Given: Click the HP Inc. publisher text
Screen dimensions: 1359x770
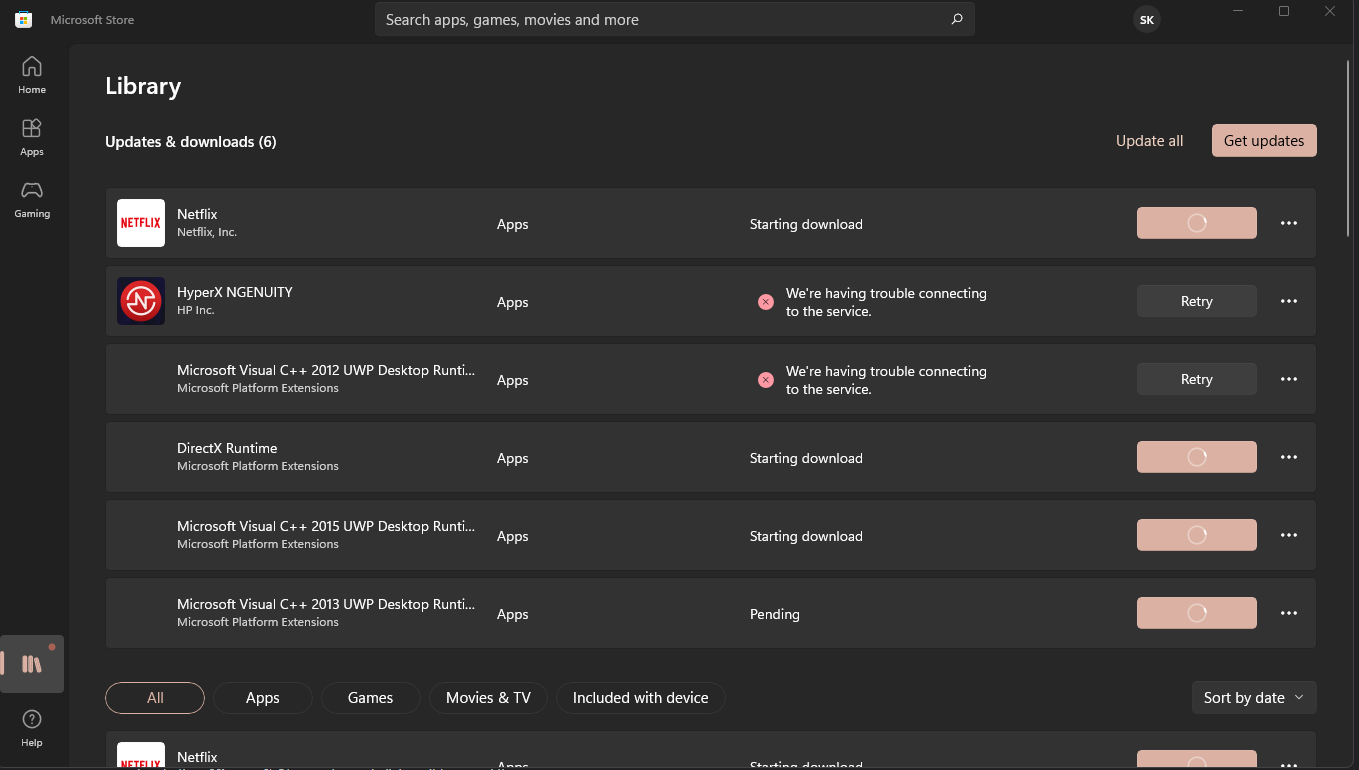Looking at the screenshot, I should pos(196,310).
